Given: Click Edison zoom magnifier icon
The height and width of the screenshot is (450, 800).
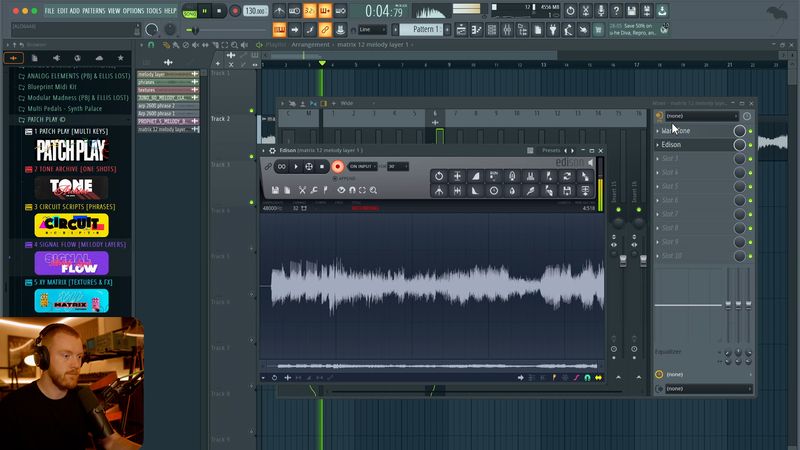Looking at the screenshot, I should (x=373, y=190).
